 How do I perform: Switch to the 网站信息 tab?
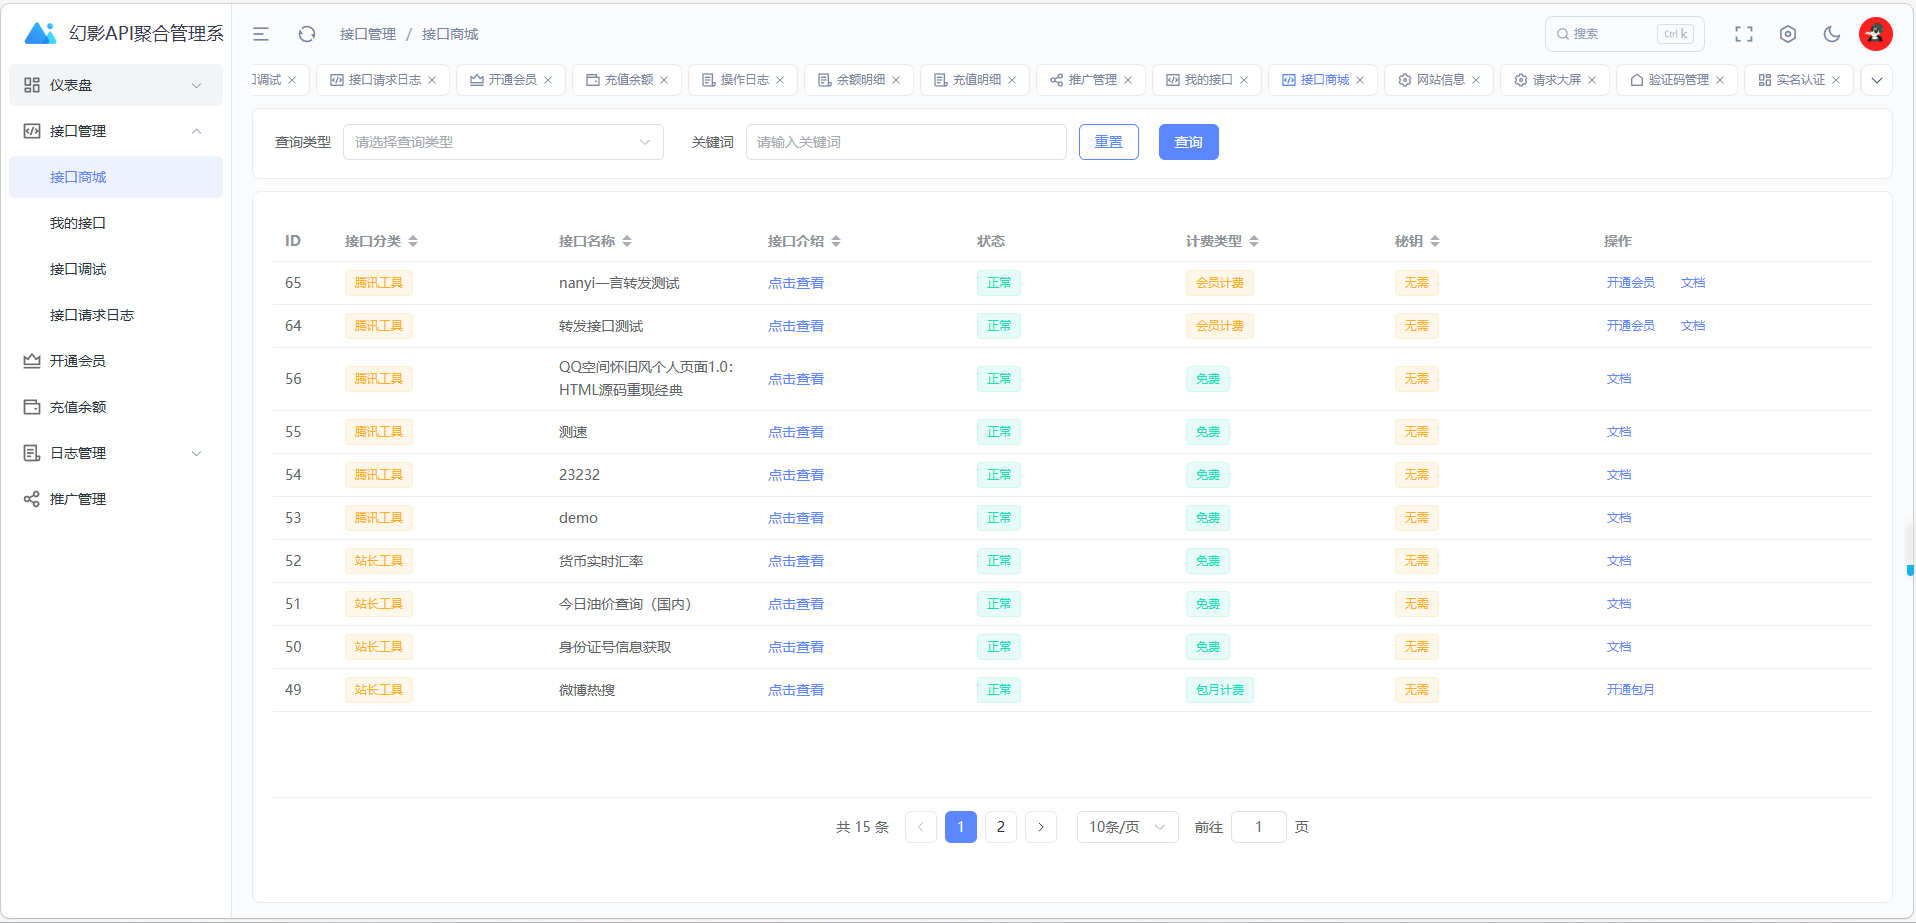[1440, 80]
